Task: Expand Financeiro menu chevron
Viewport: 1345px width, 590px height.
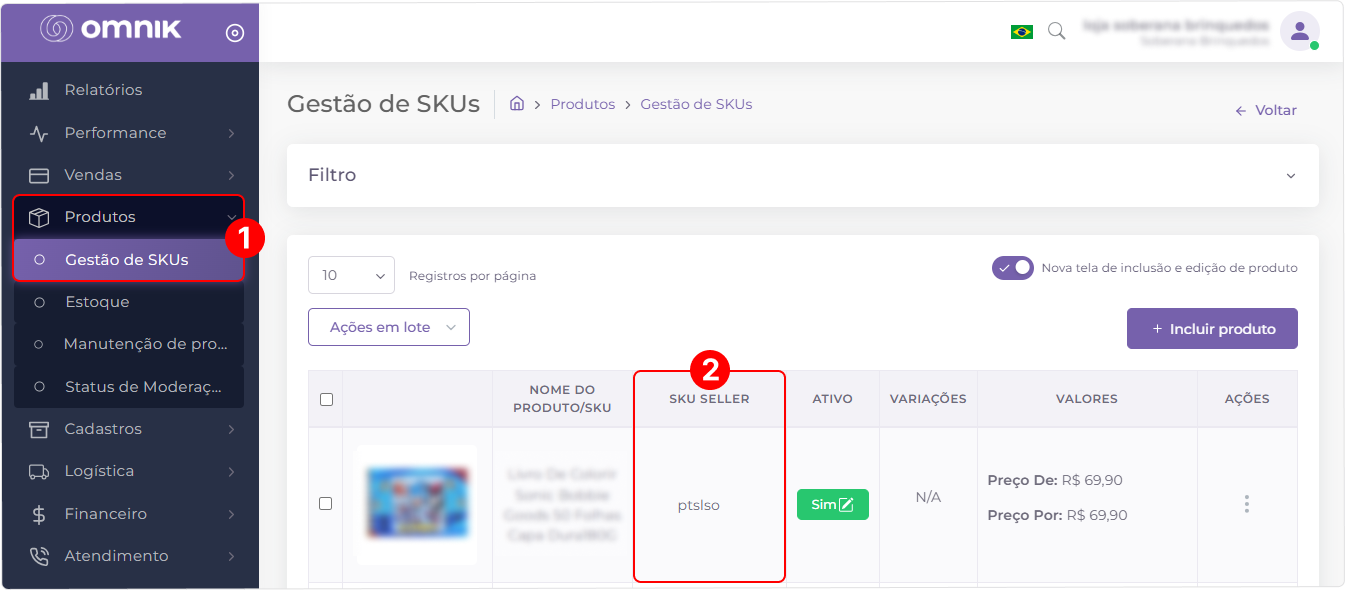Action: click(231, 514)
